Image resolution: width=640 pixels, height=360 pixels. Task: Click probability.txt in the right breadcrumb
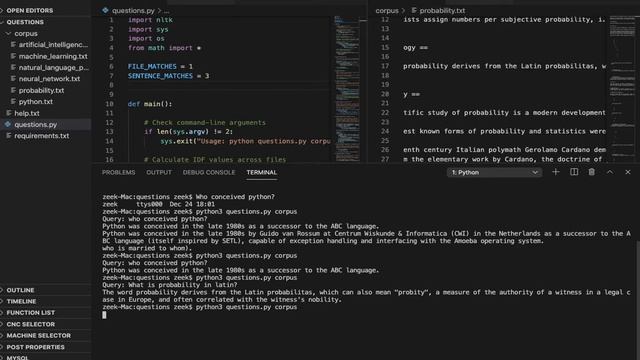(x=442, y=11)
